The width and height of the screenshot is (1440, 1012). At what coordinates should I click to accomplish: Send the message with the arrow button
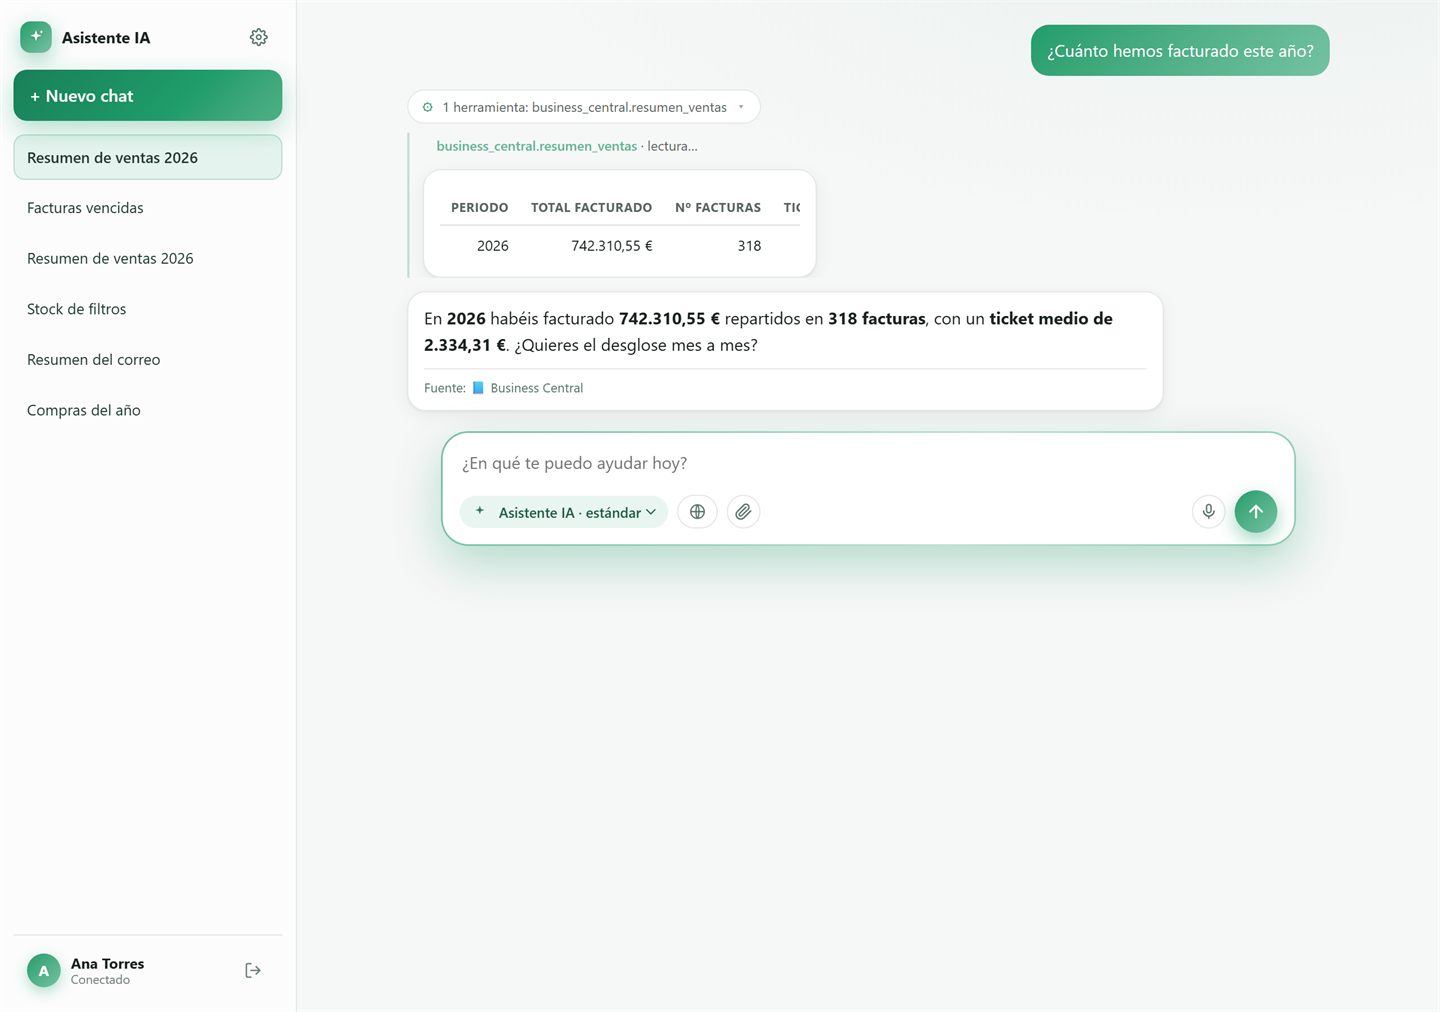tap(1255, 512)
